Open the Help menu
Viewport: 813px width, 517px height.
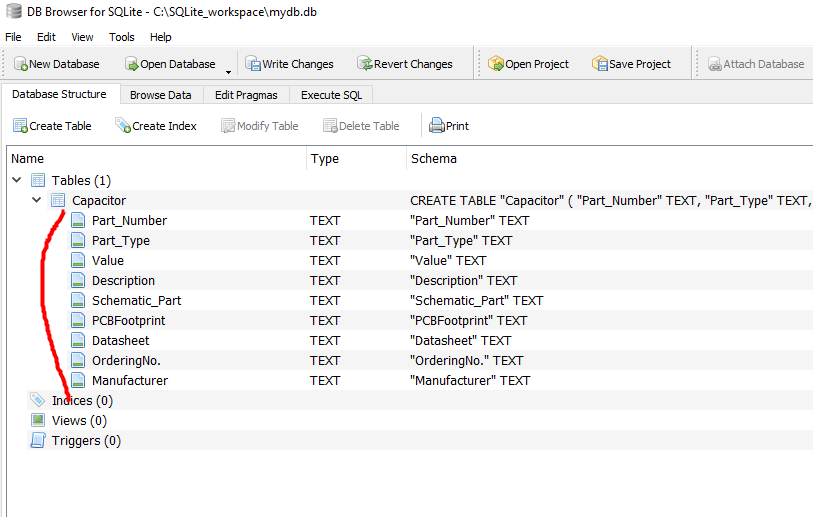(161, 37)
